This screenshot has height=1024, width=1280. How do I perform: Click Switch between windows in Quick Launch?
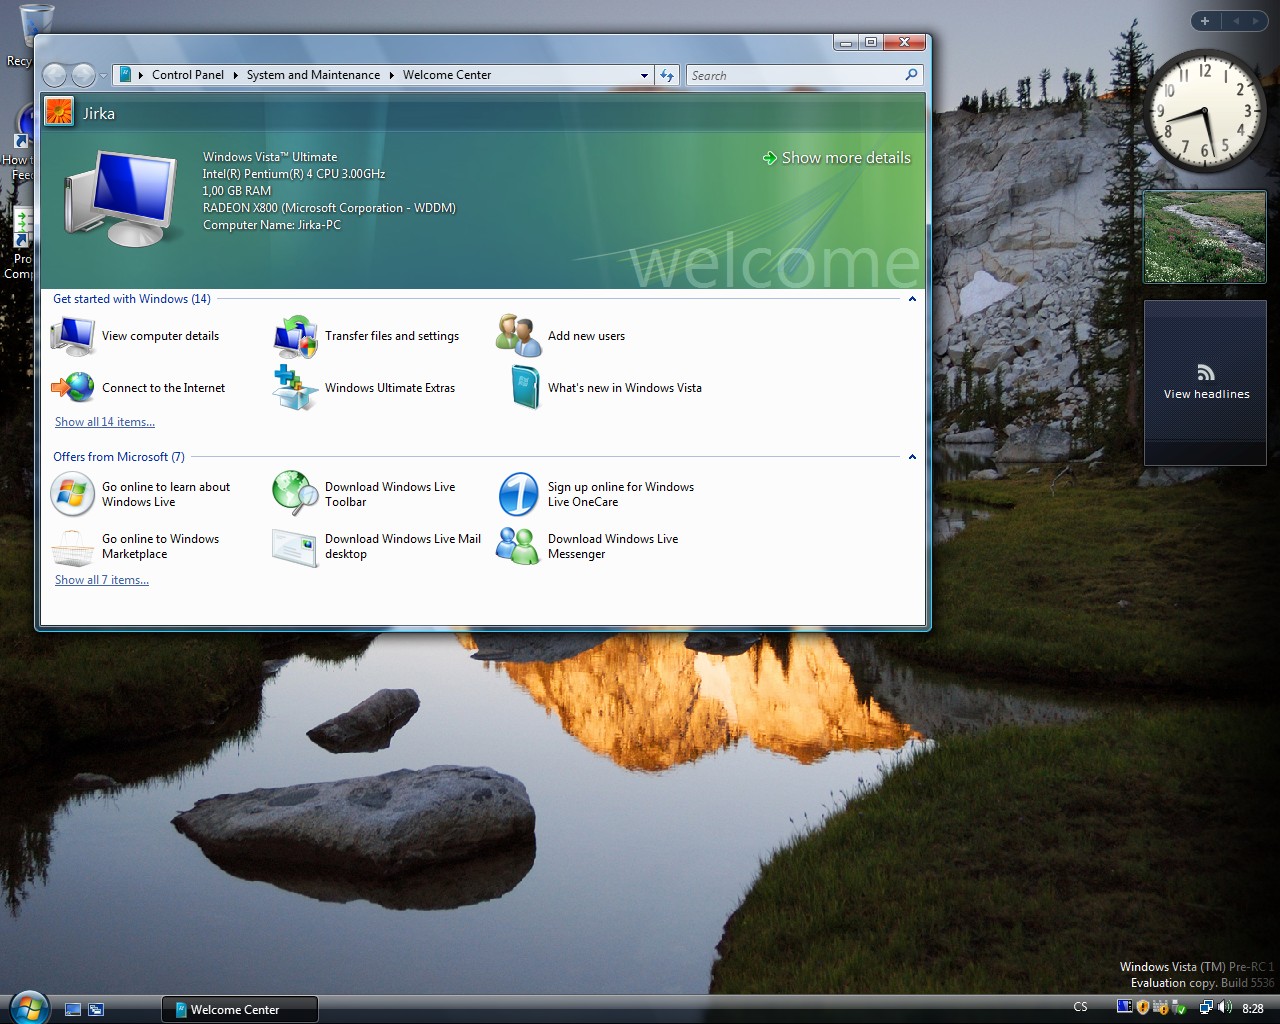(96, 1010)
